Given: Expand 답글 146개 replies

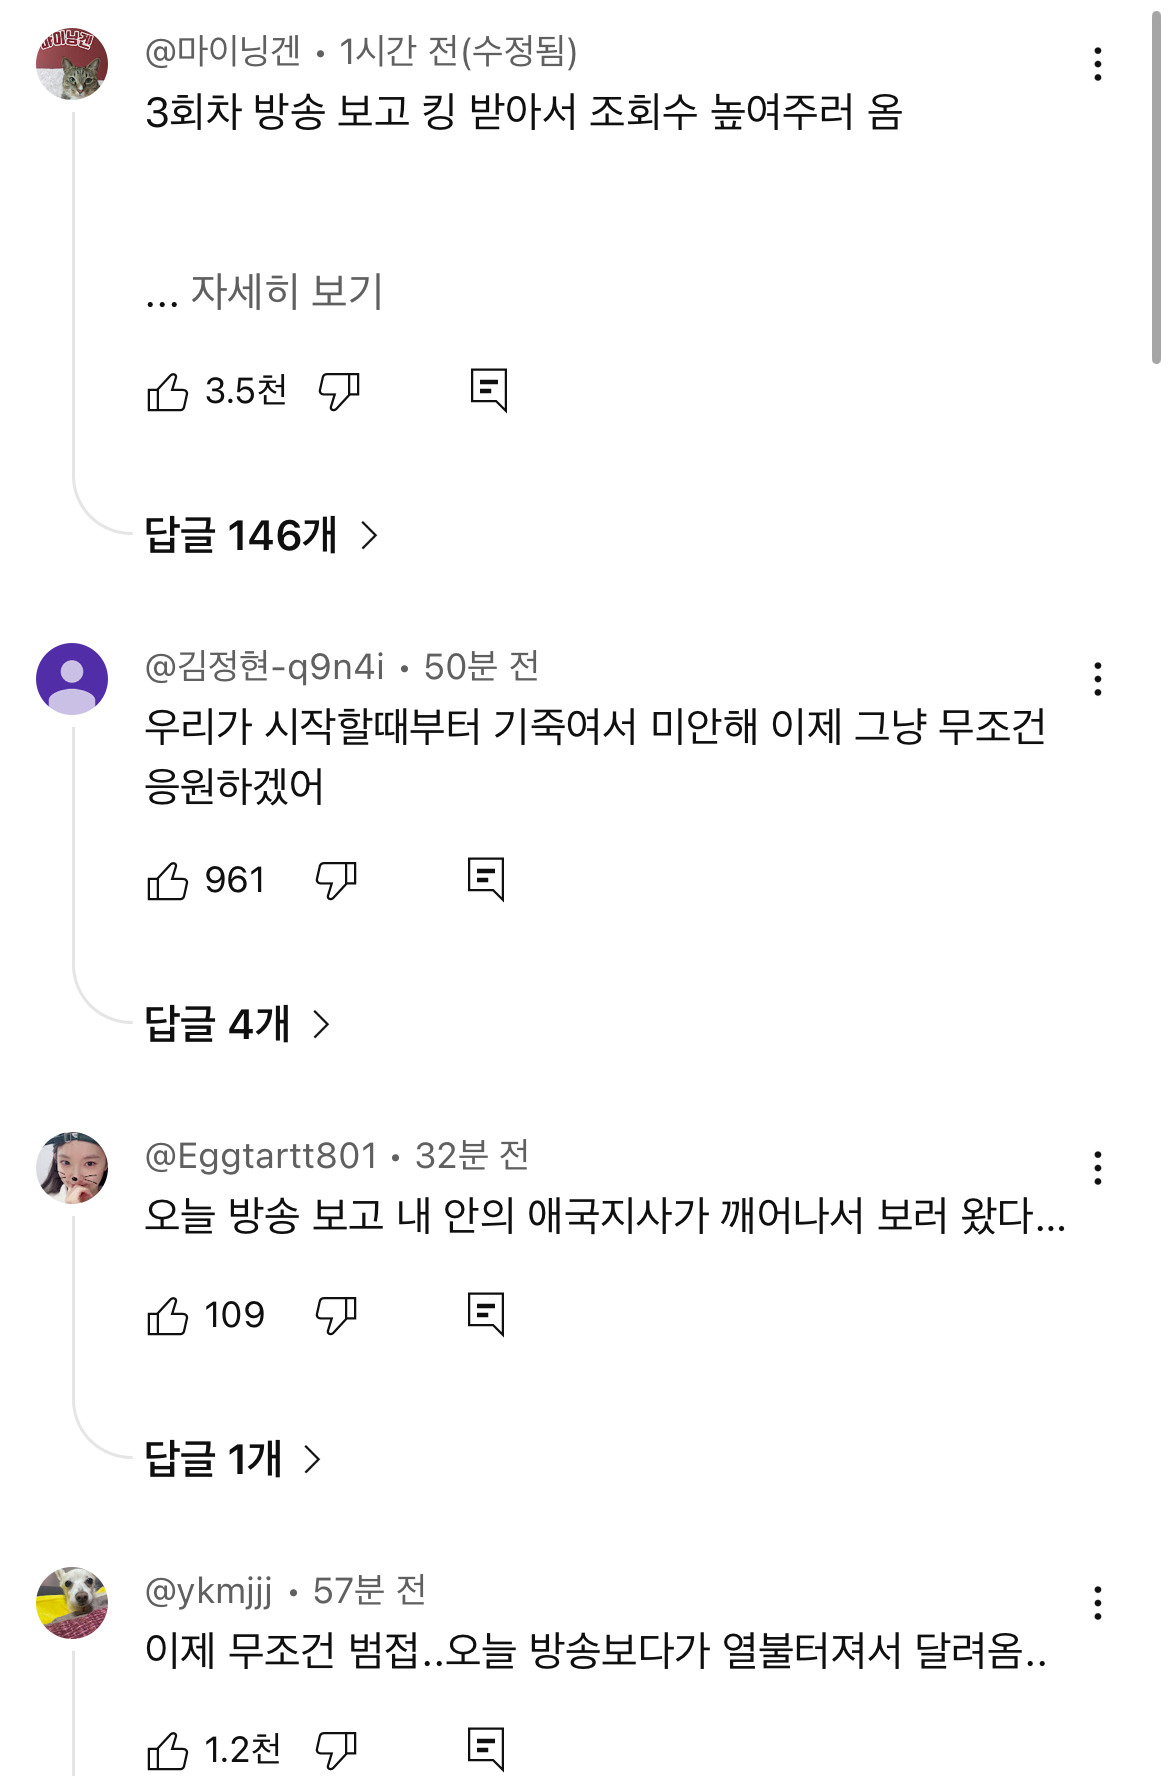Looking at the screenshot, I should point(262,536).
